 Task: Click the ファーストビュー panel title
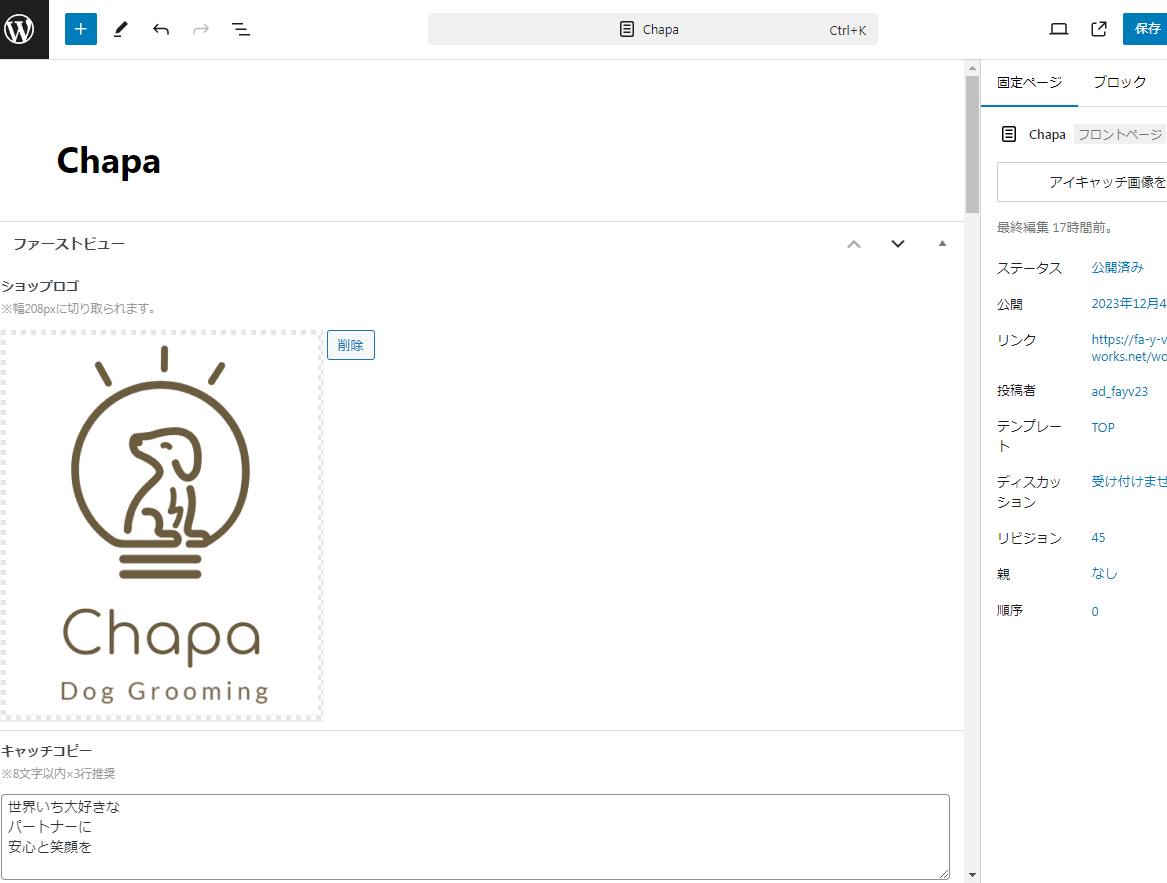click(69, 244)
